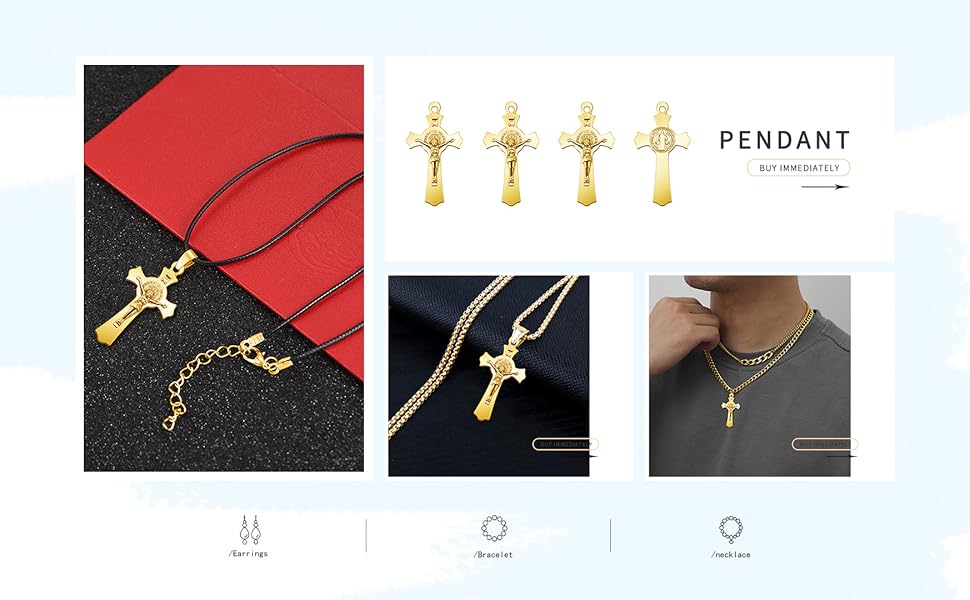Click the buy button on the model photo
970x600 pixels.
coord(825,444)
